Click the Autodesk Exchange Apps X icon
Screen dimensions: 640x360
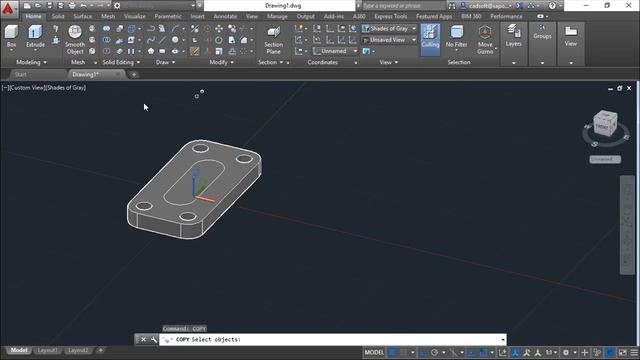[x=519, y=6]
